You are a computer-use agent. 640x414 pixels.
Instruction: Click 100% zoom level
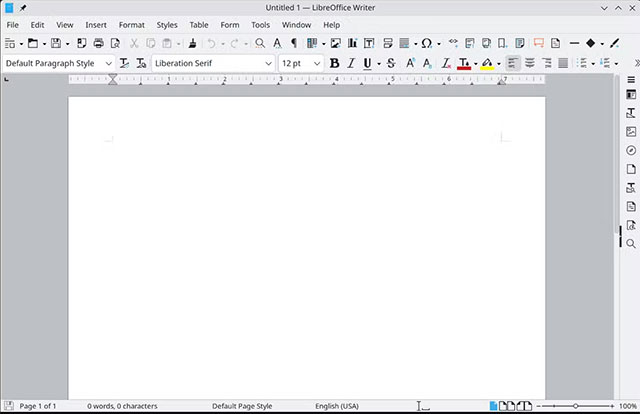pyautogui.click(x=628, y=406)
